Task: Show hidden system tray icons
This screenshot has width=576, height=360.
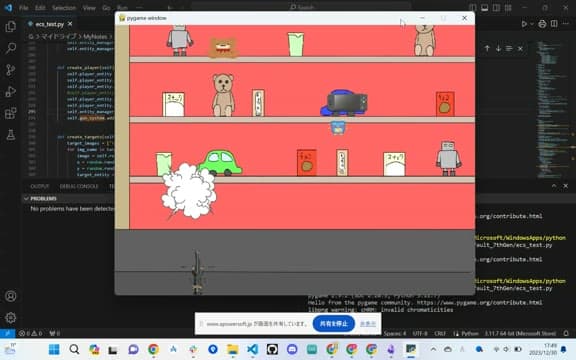Action: click(433, 349)
